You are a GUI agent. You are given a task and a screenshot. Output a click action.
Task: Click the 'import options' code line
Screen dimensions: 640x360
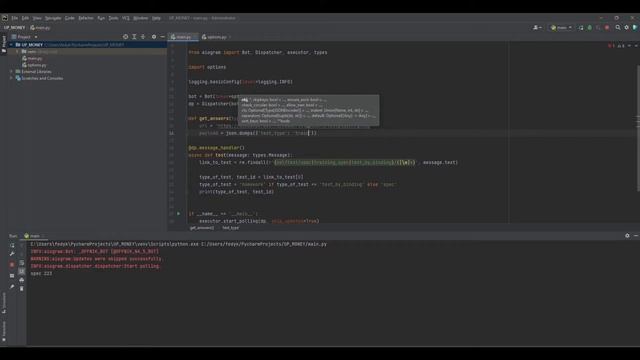[x=207, y=67]
